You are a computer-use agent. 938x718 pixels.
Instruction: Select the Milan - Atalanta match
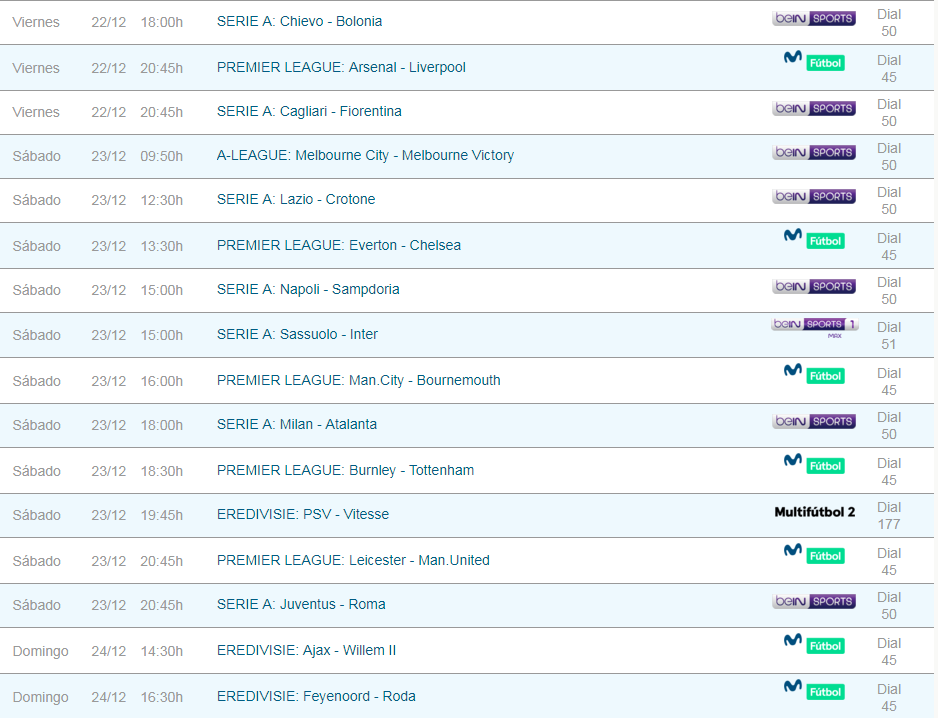click(297, 425)
